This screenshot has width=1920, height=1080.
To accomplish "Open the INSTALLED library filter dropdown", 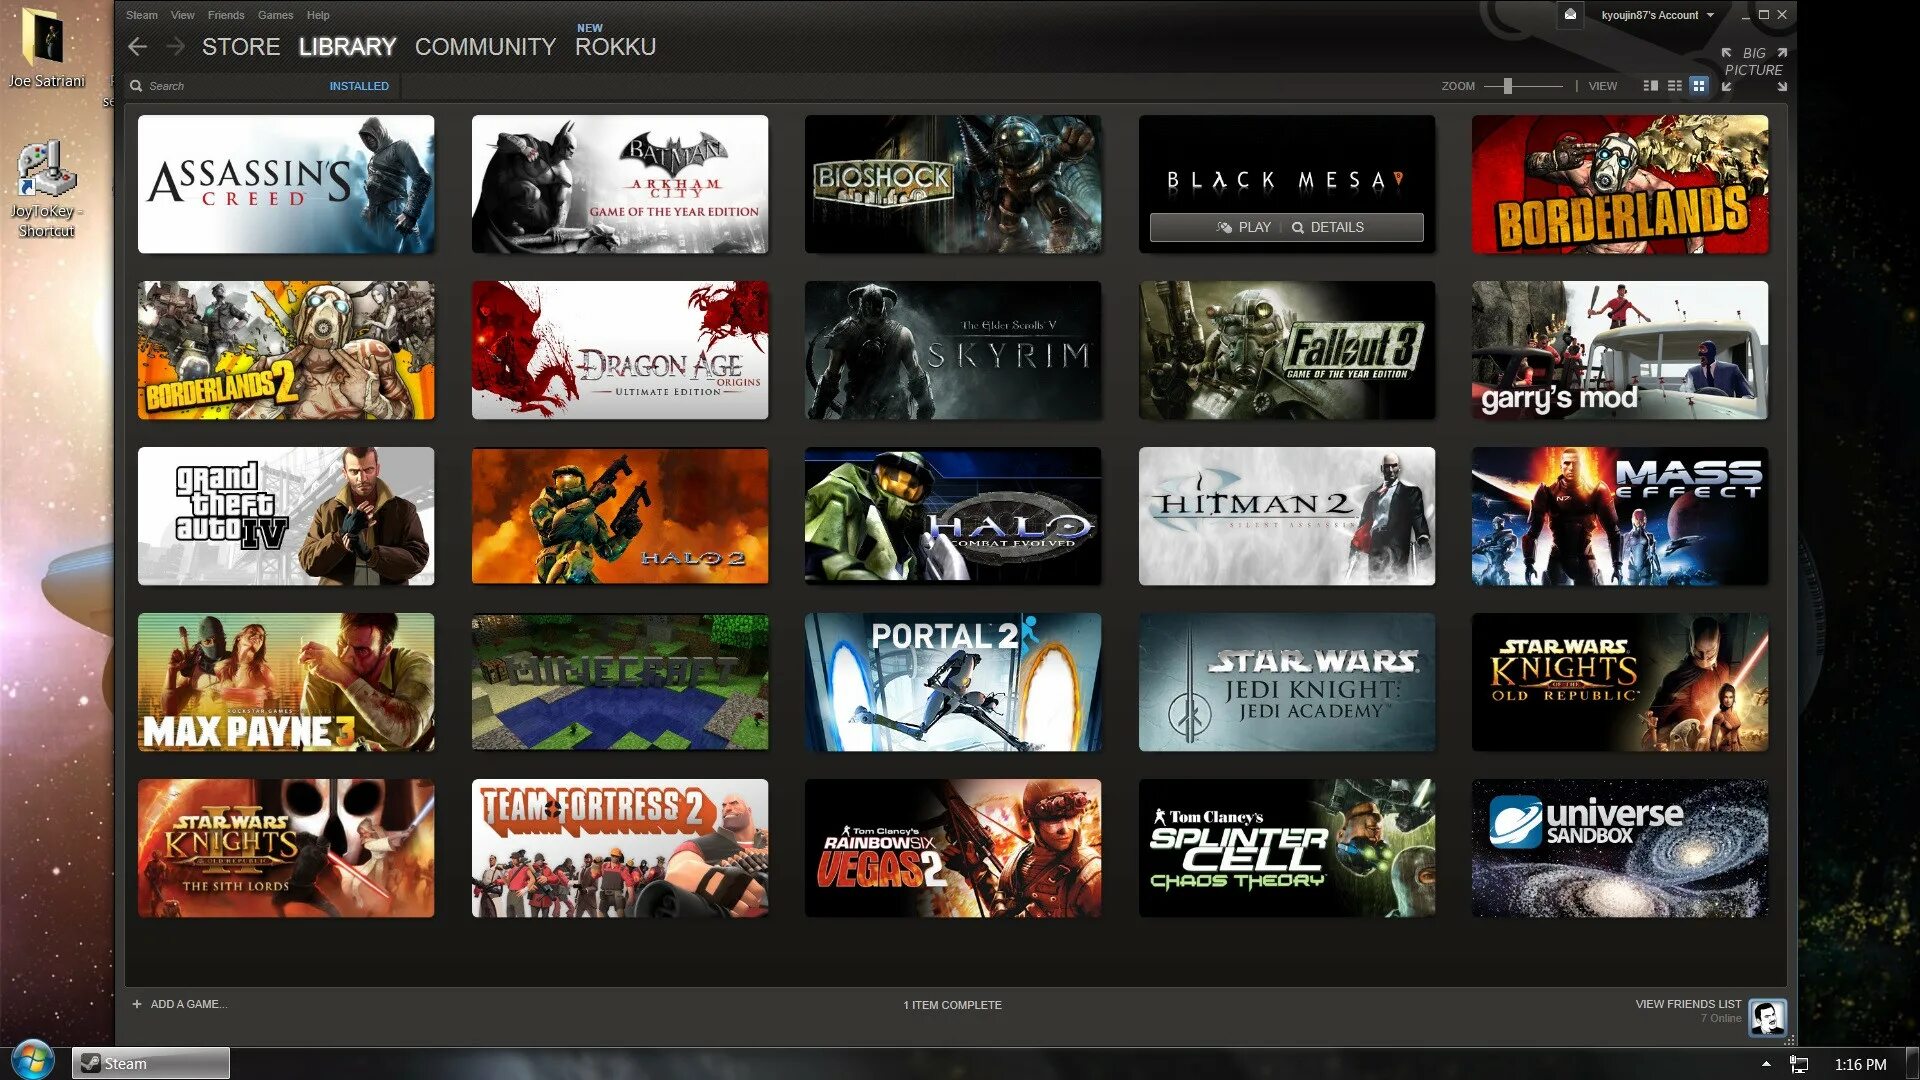I will pyautogui.click(x=359, y=86).
